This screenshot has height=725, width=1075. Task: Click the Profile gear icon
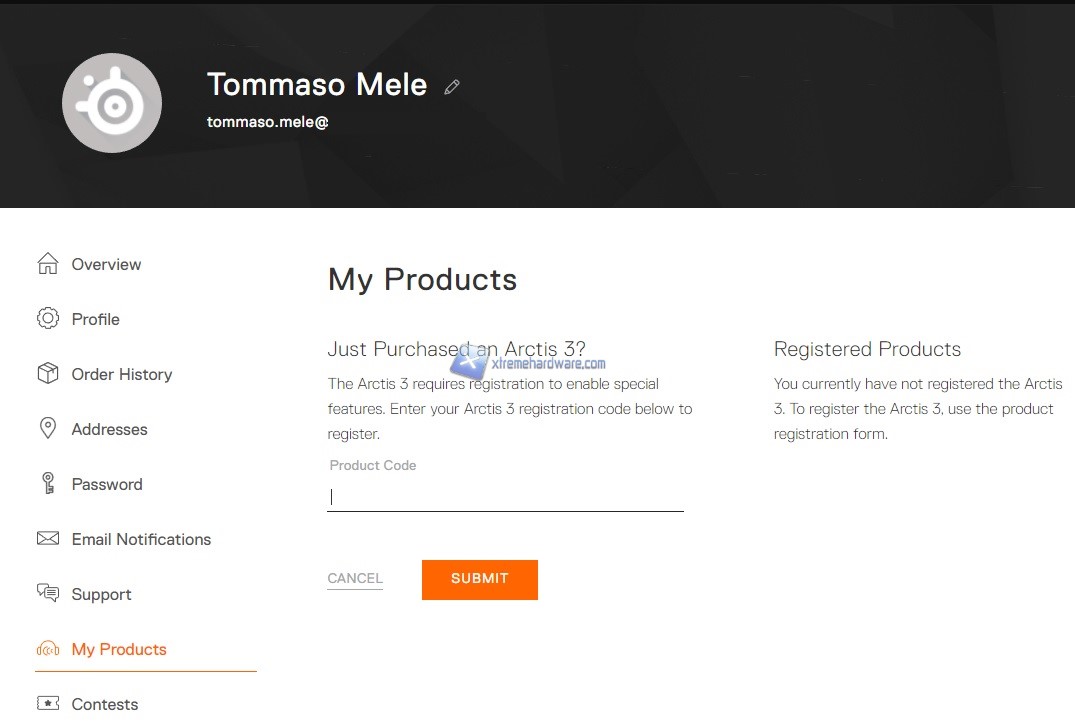(48, 319)
